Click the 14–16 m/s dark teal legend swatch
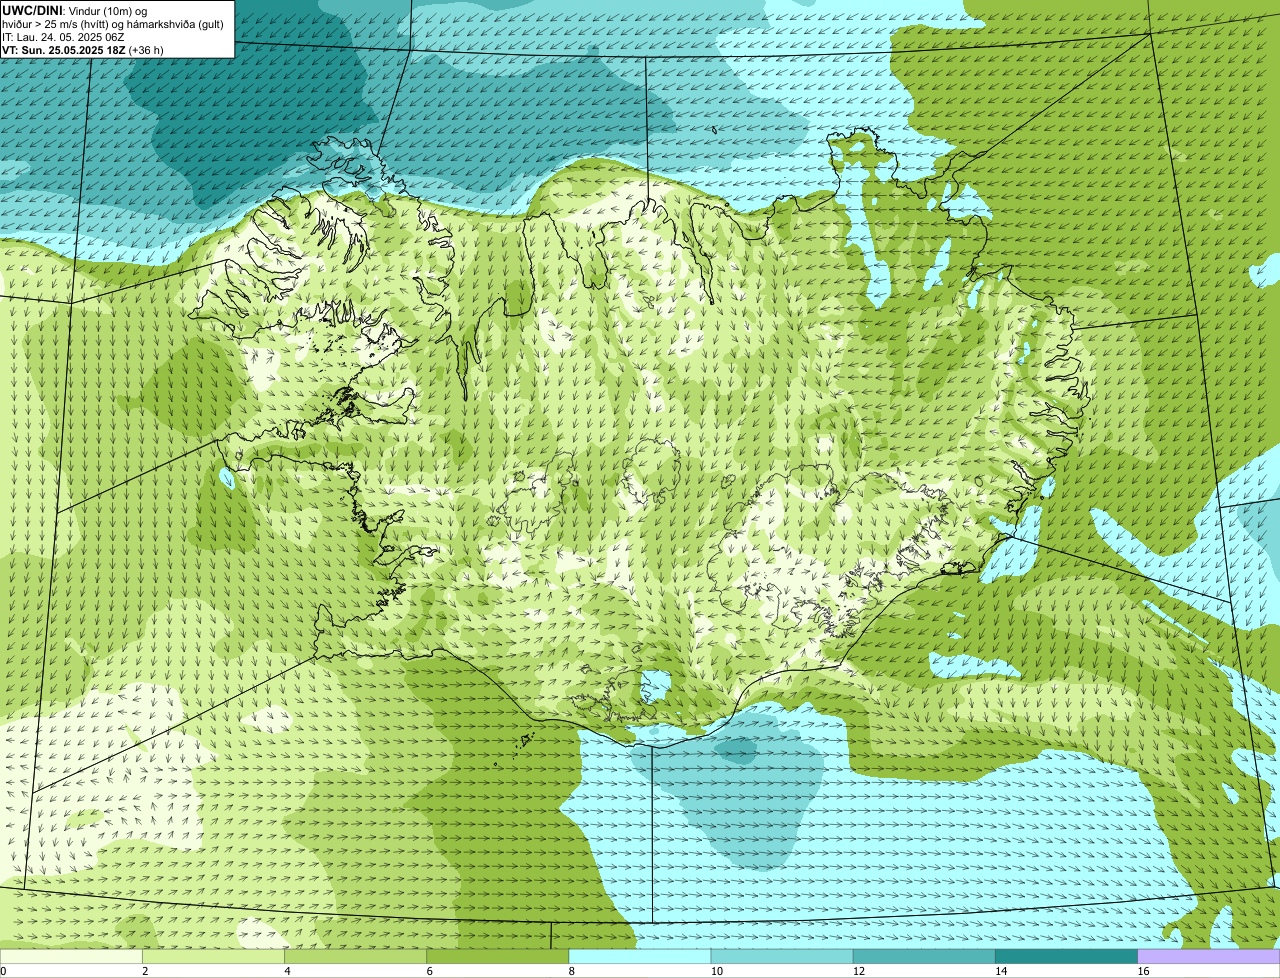1280x978 pixels. point(1067,957)
